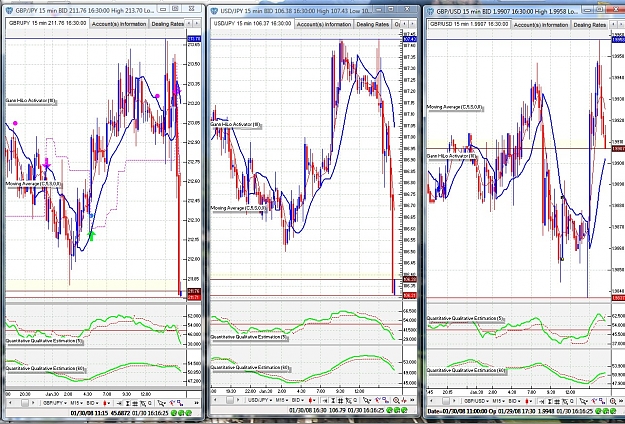Open candlestick chart-type dropdown in GBP/JPY window
This screenshot has width=625, height=424.
point(106,403)
